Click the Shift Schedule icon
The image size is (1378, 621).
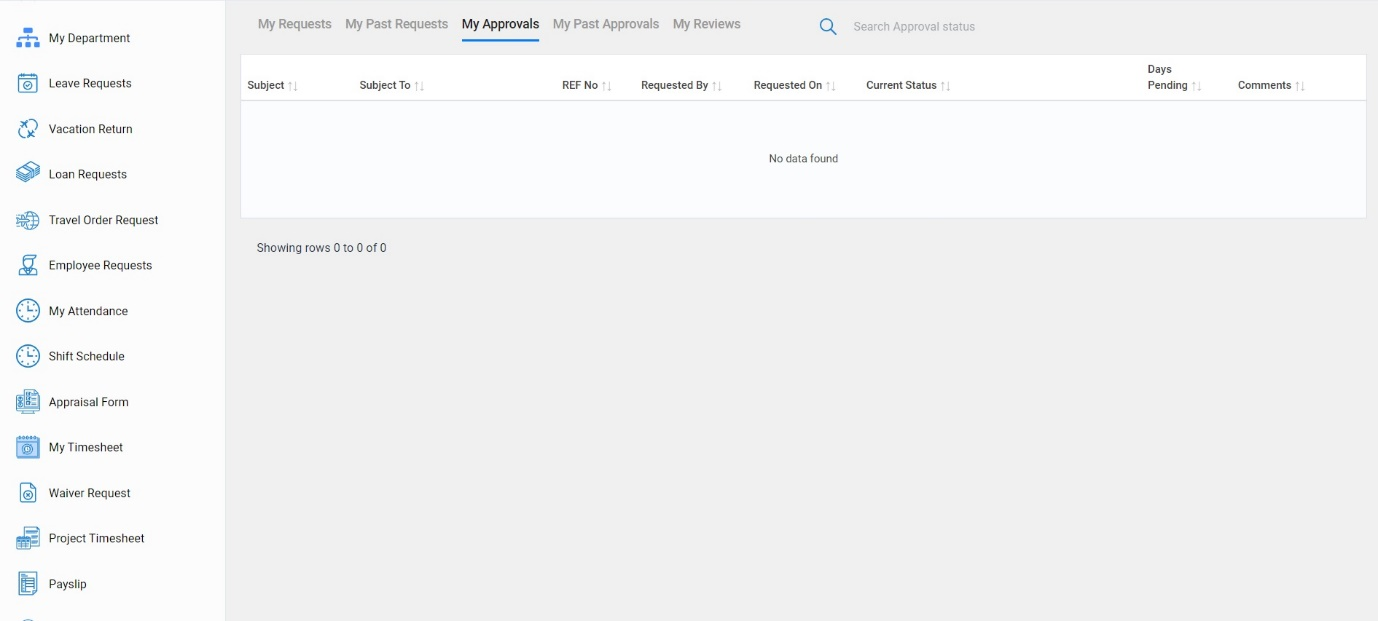[27, 355]
